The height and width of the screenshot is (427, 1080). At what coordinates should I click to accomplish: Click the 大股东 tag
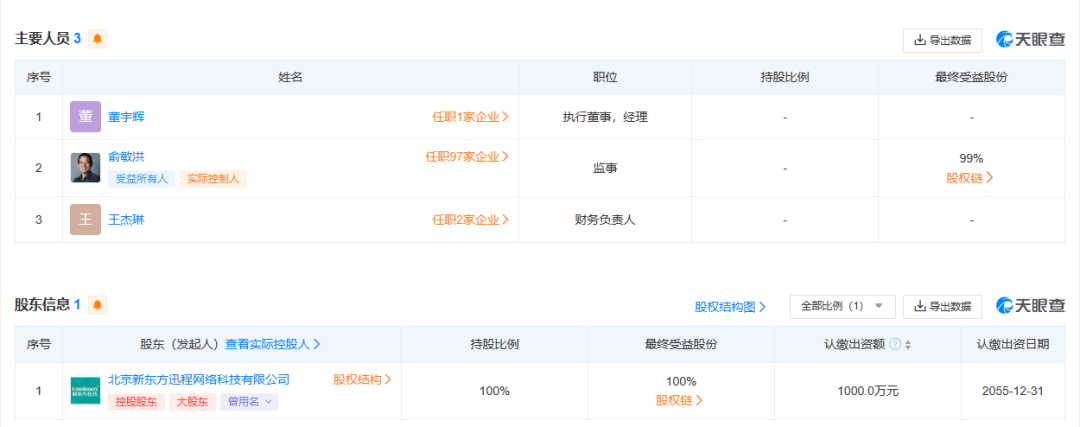tap(193, 402)
